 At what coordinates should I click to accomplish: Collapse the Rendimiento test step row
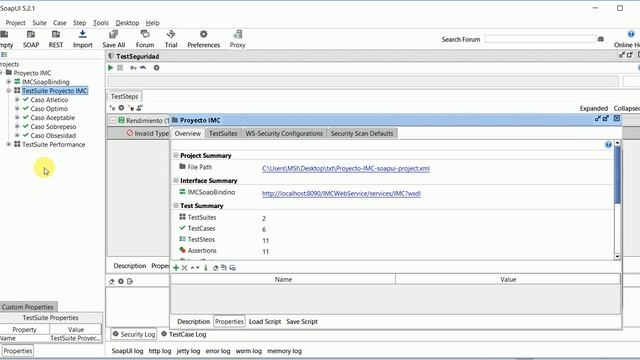(112, 120)
